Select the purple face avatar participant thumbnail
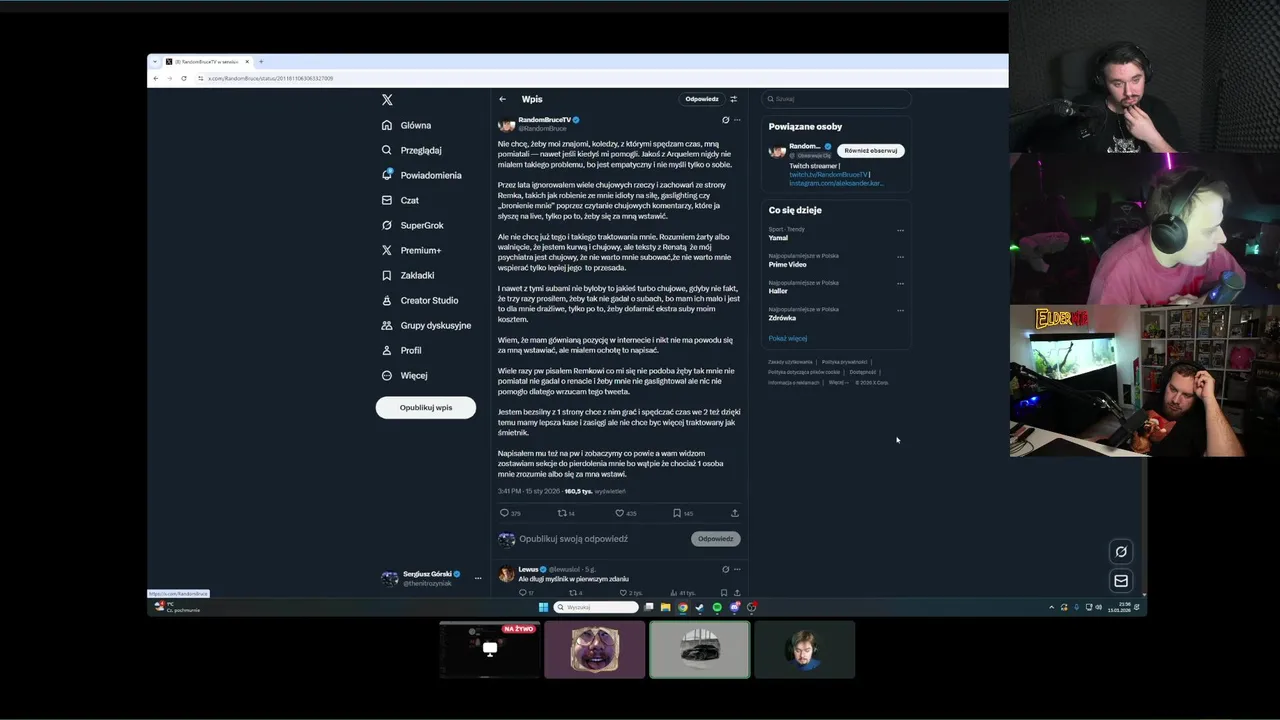The image size is (1280, 720). coord(595,650)
